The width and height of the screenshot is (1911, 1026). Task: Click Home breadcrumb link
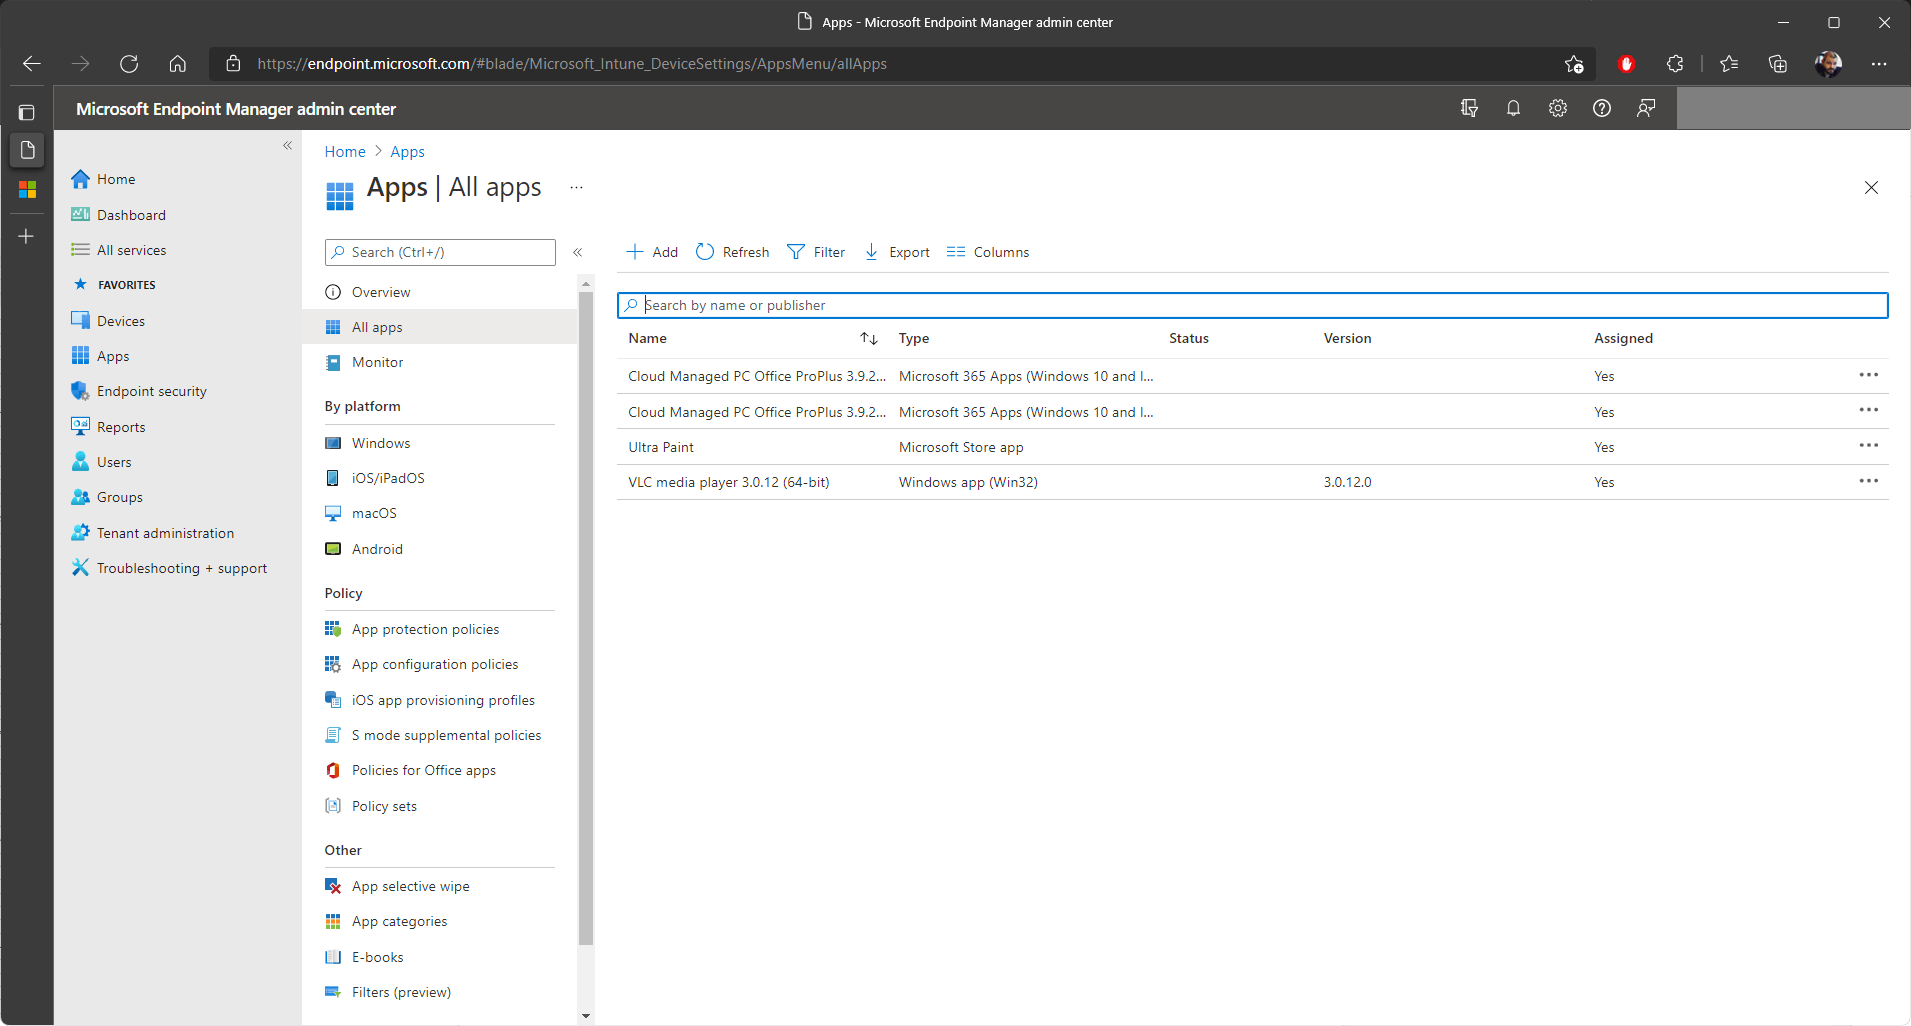point(345,152)
